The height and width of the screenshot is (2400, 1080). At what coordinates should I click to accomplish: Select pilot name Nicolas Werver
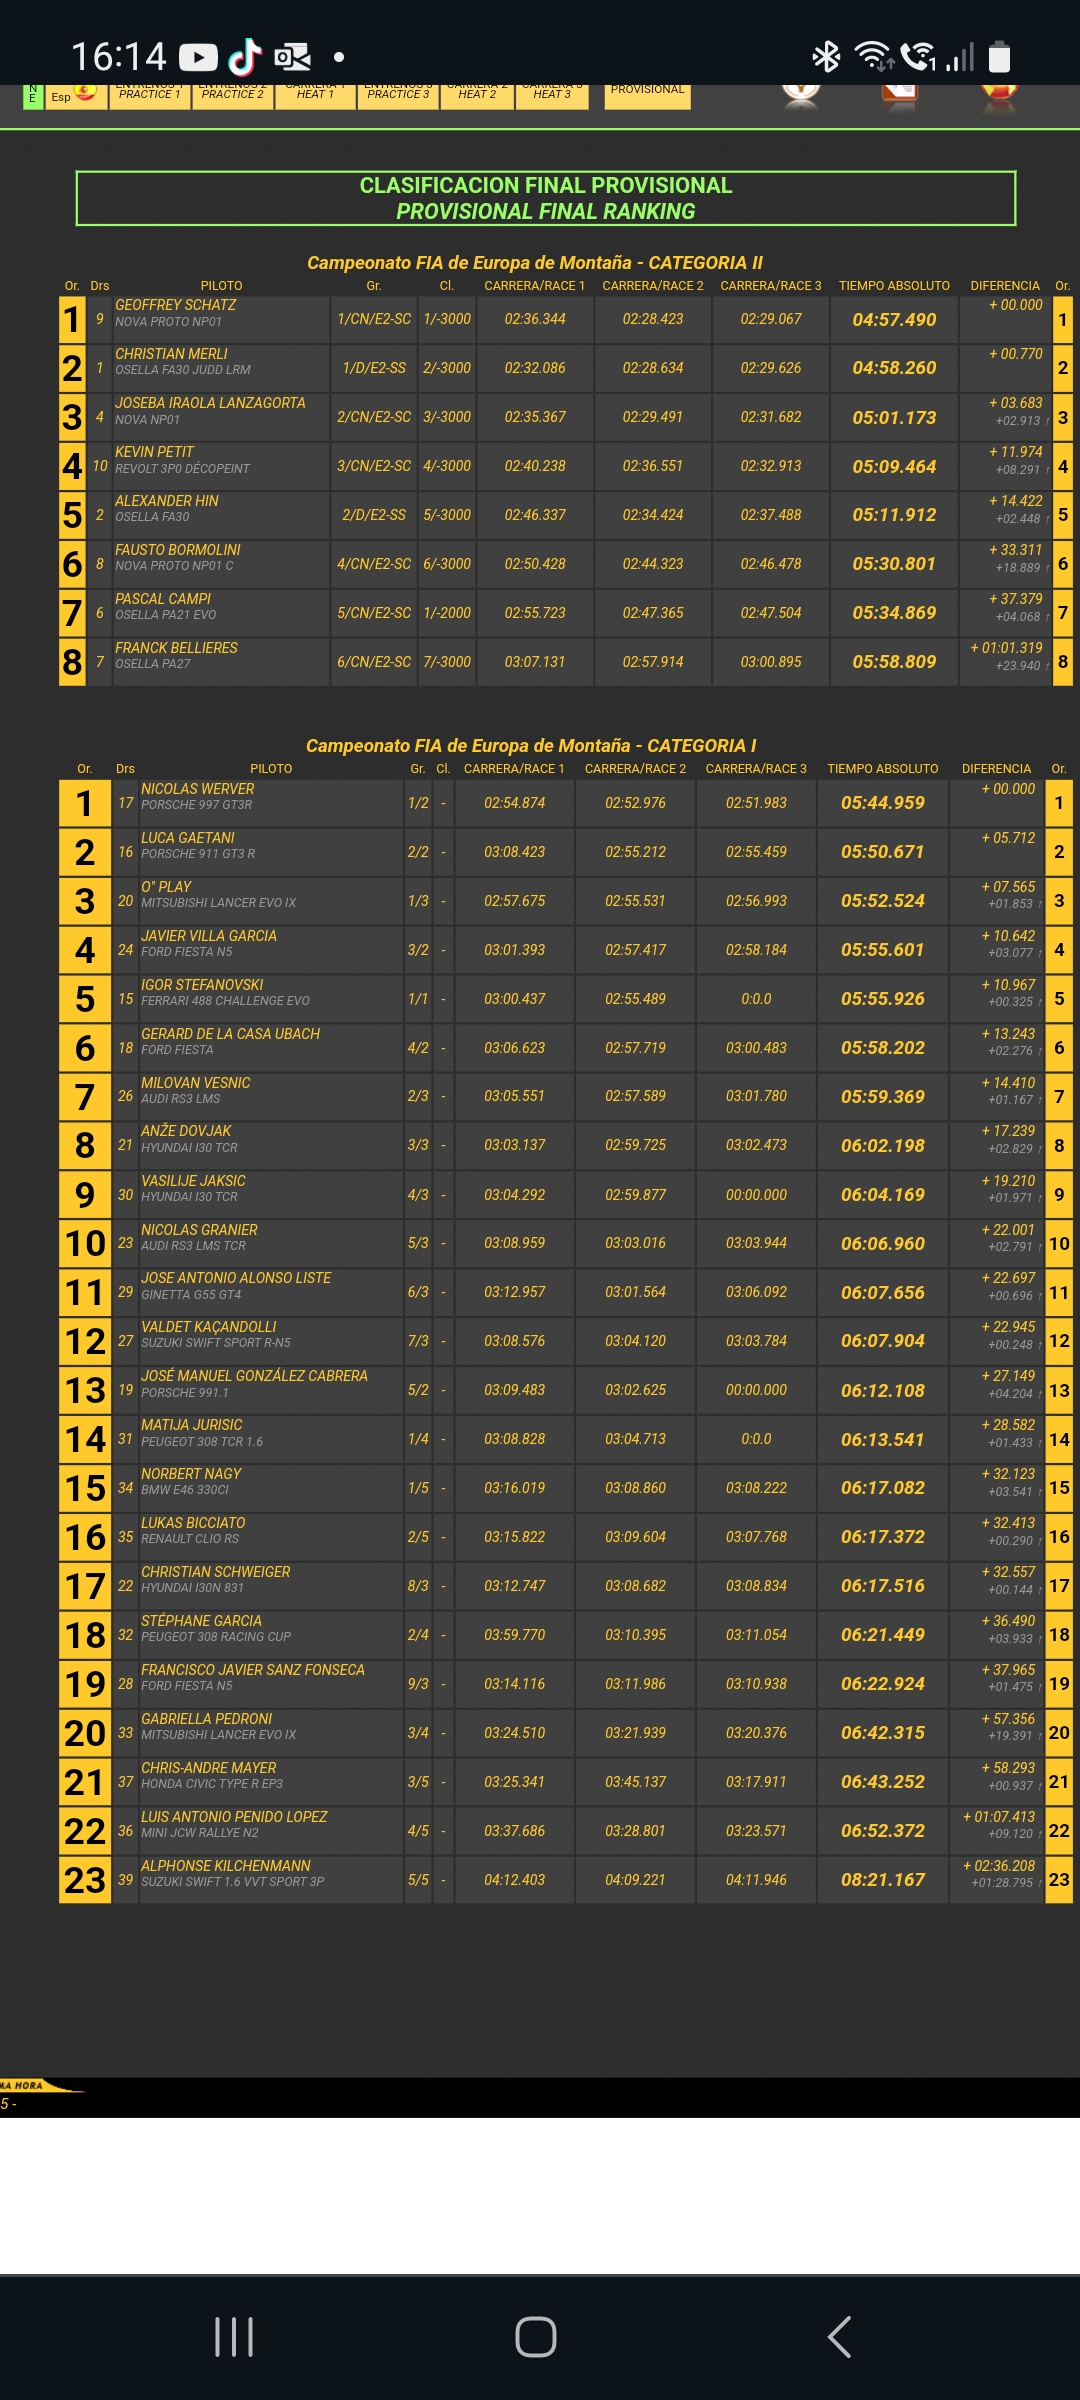click(x=198, y=789)
